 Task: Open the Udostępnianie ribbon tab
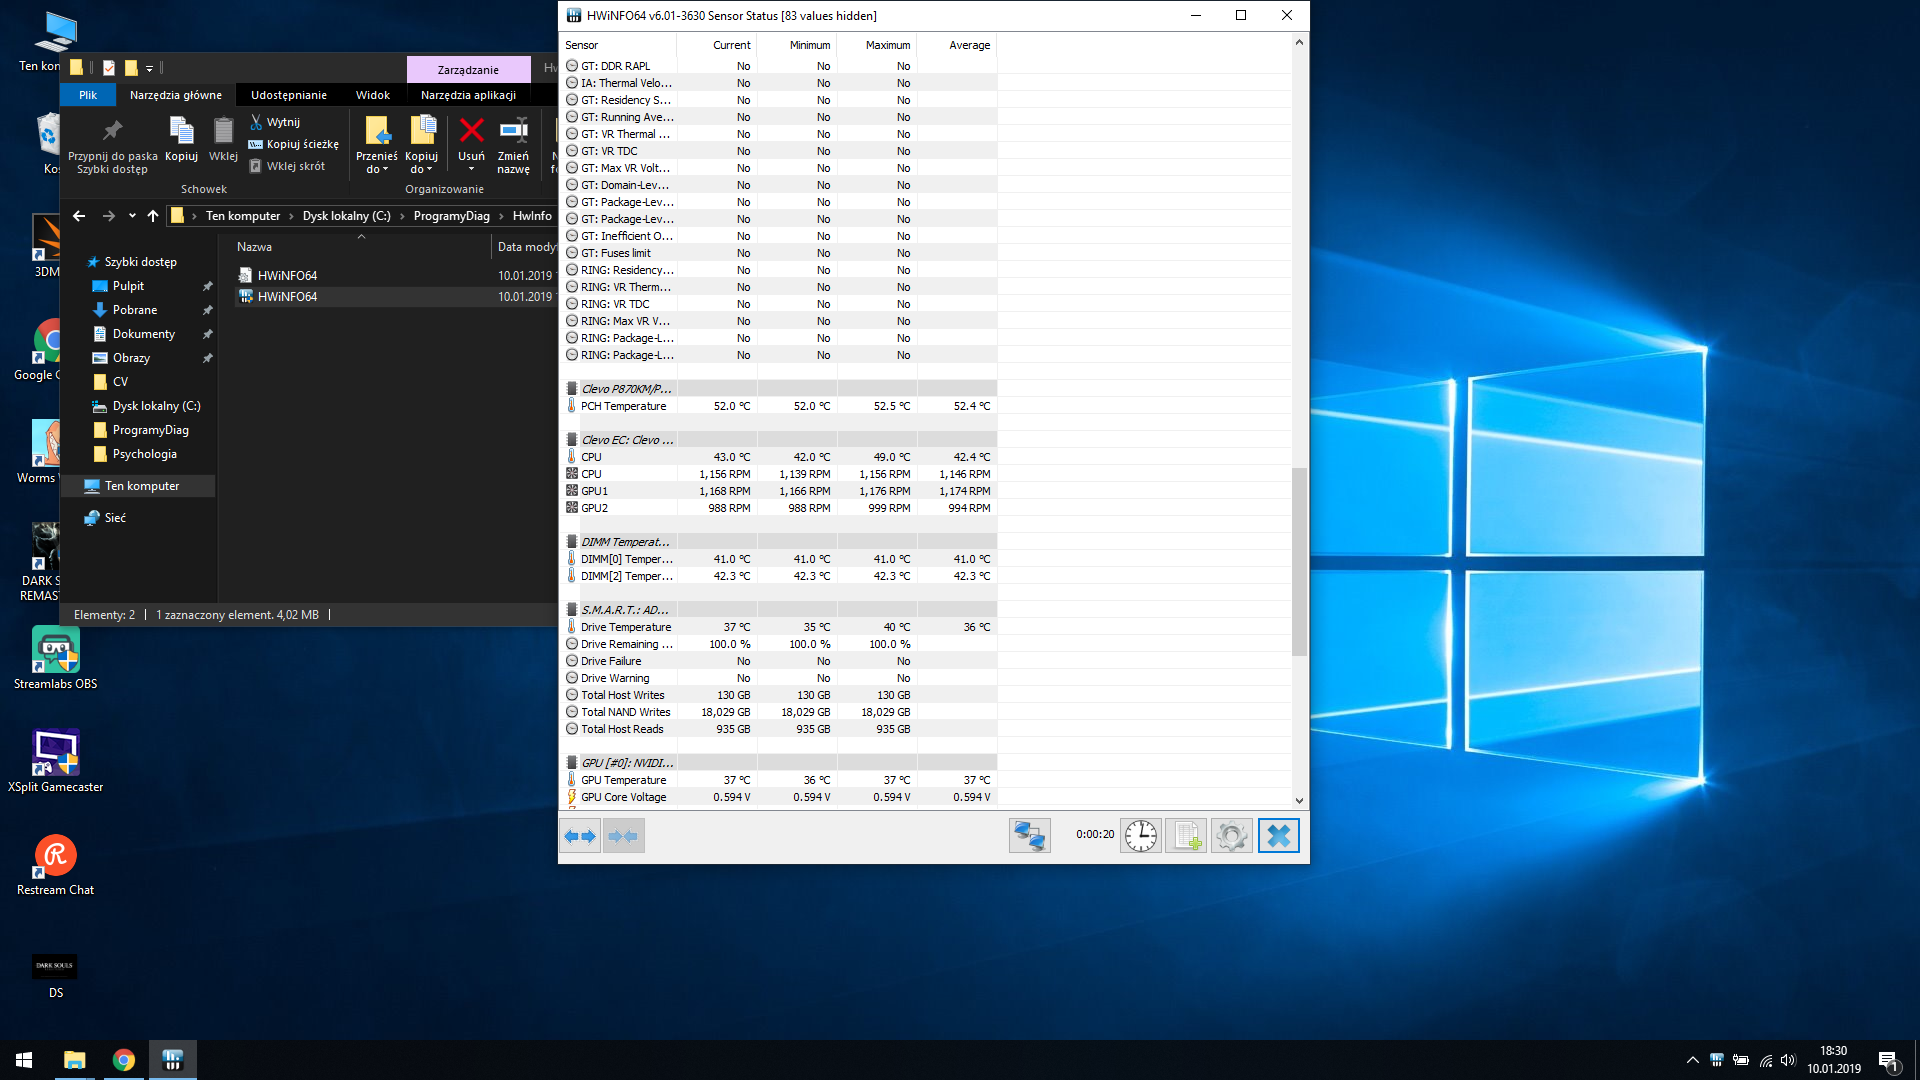(x=288, y=95)
